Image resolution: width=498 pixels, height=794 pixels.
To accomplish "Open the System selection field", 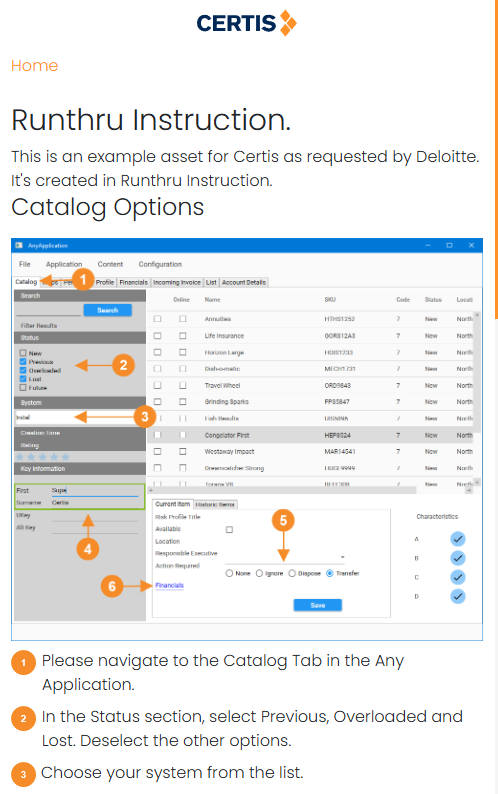I will click(80, 417).
